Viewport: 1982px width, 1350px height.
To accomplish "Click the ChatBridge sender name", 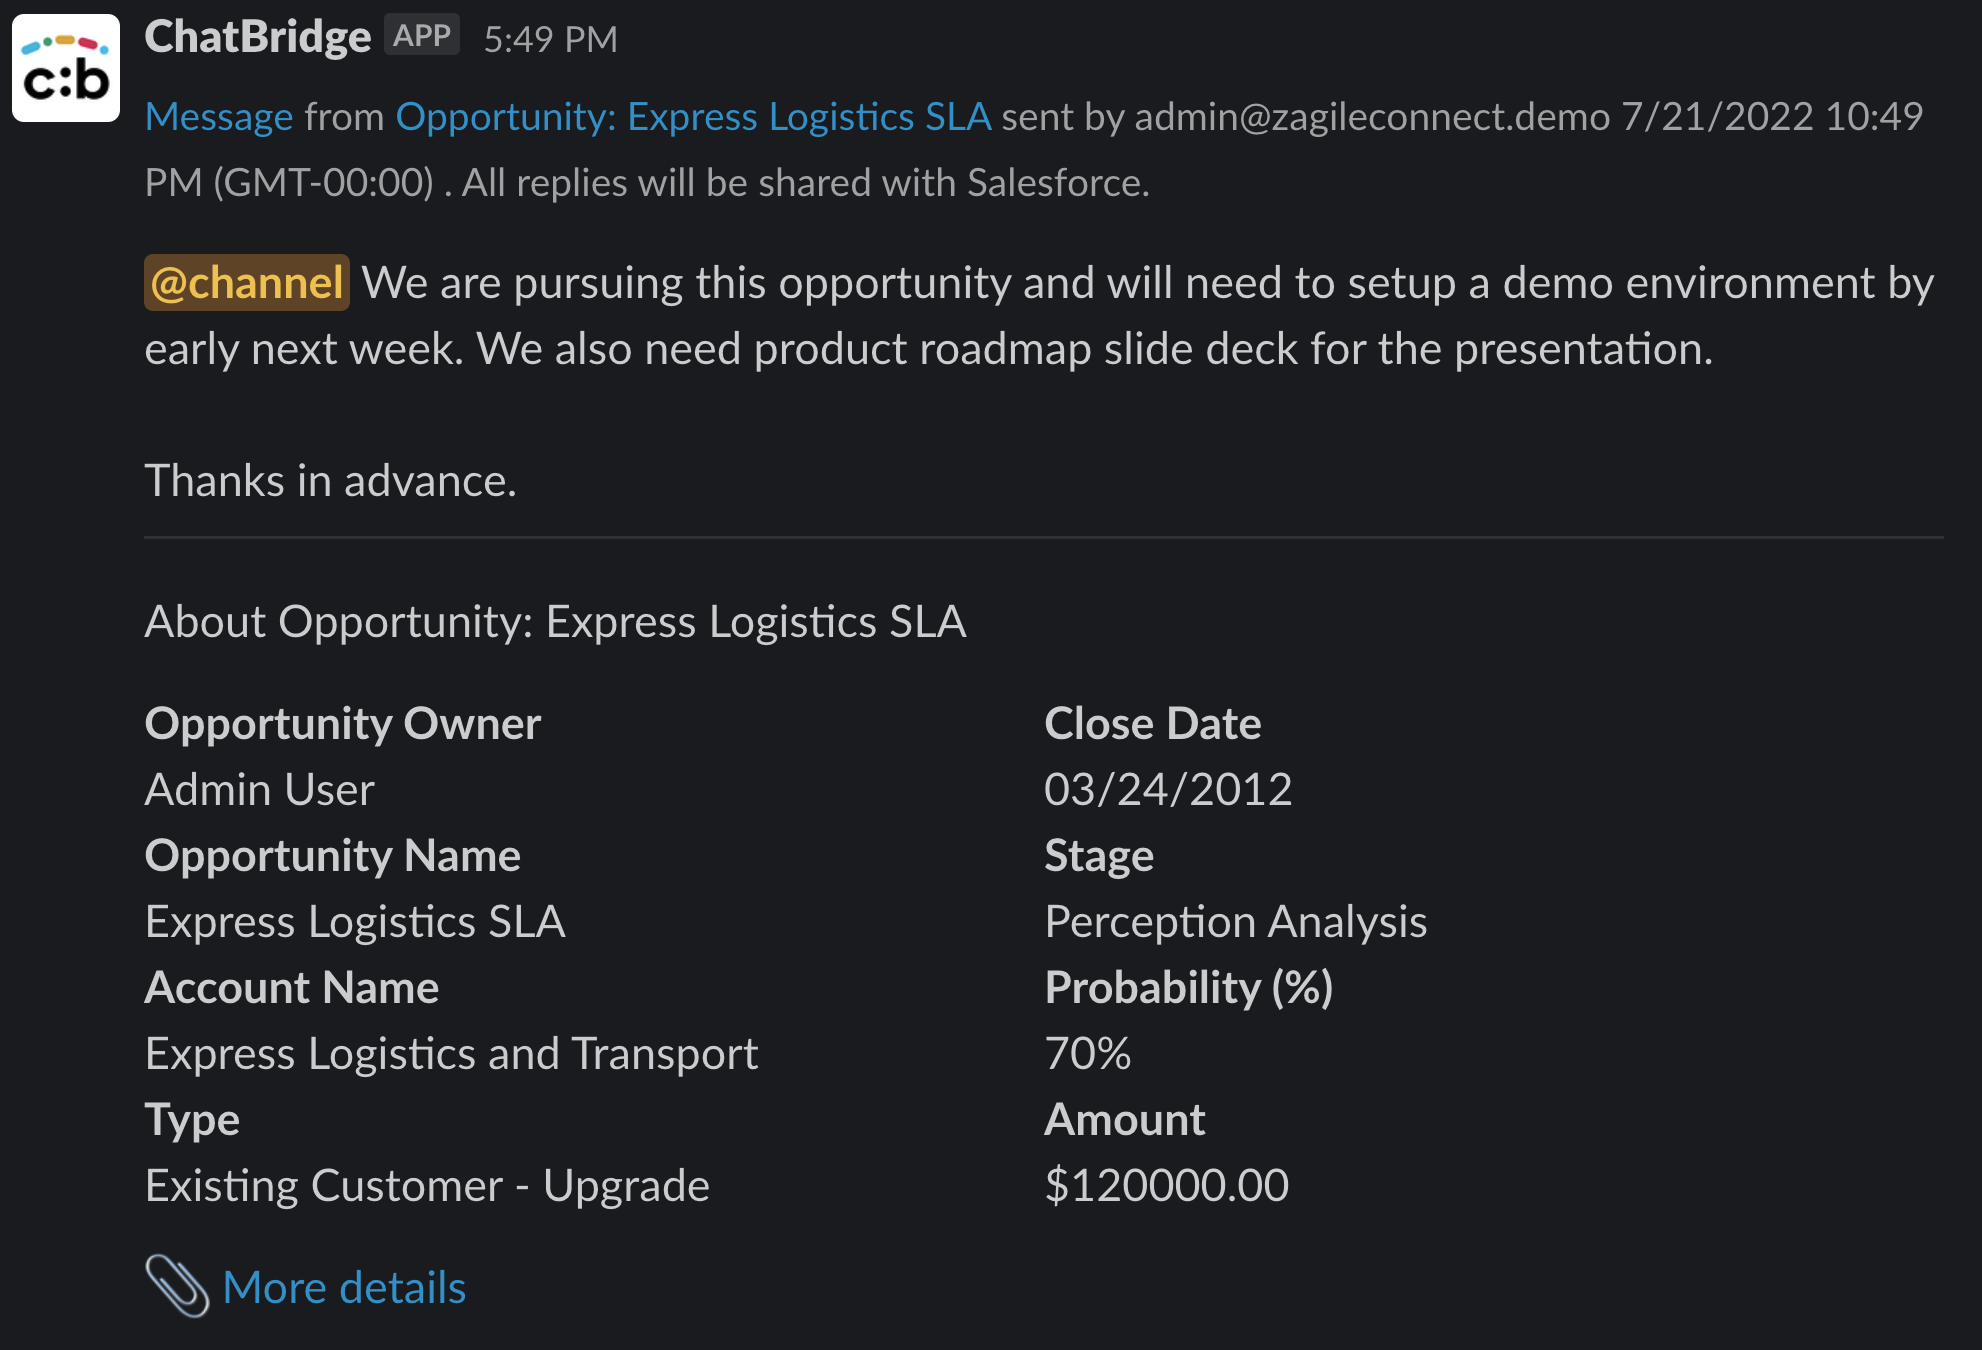I will (x=257, y=38).
